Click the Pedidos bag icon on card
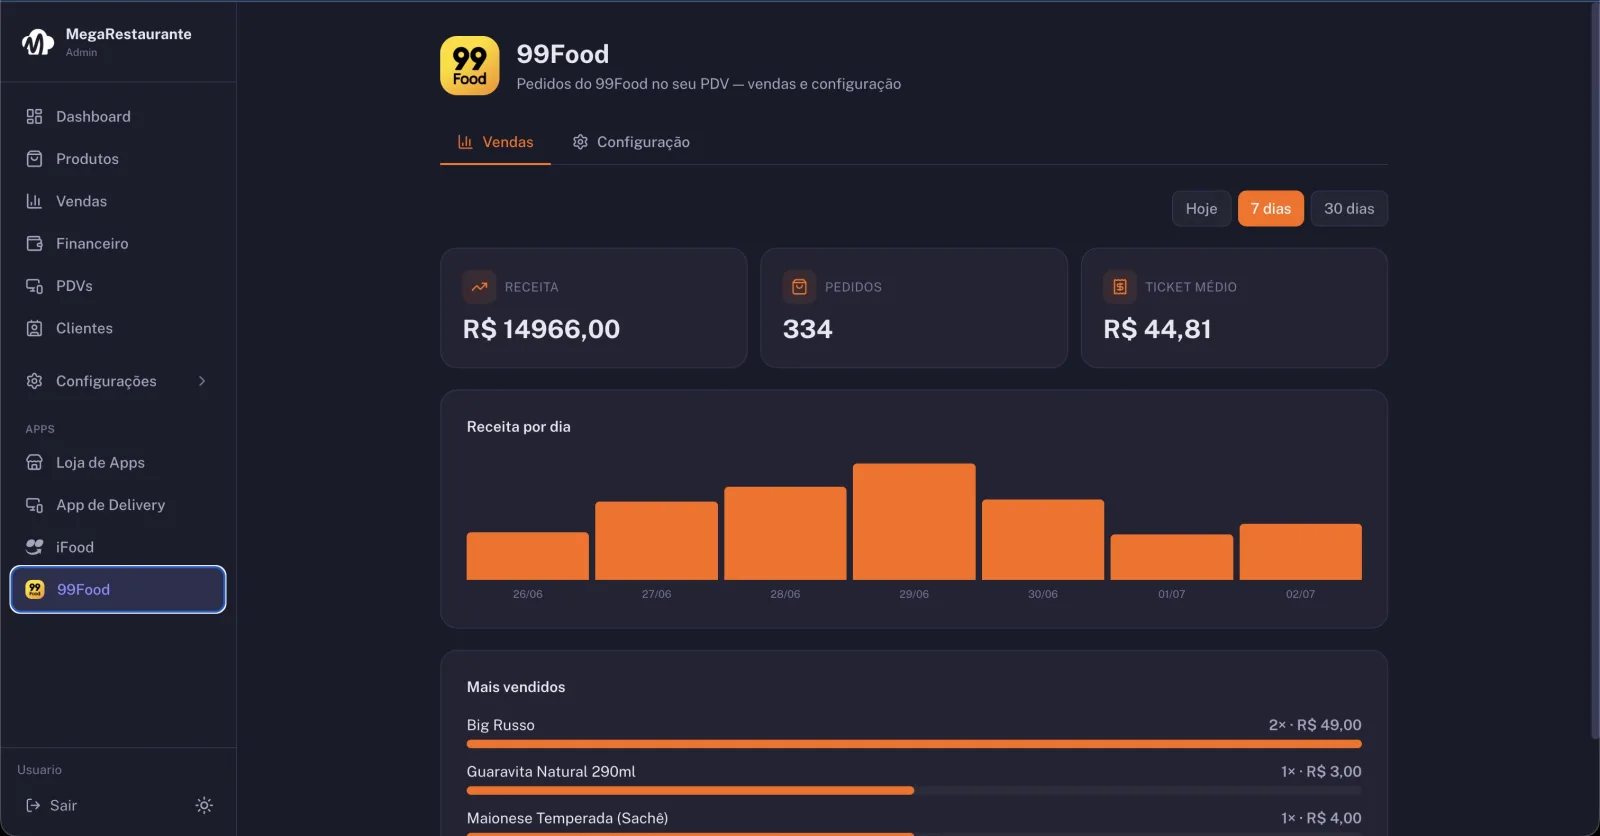1600x836 pixels. pos(800,287)
